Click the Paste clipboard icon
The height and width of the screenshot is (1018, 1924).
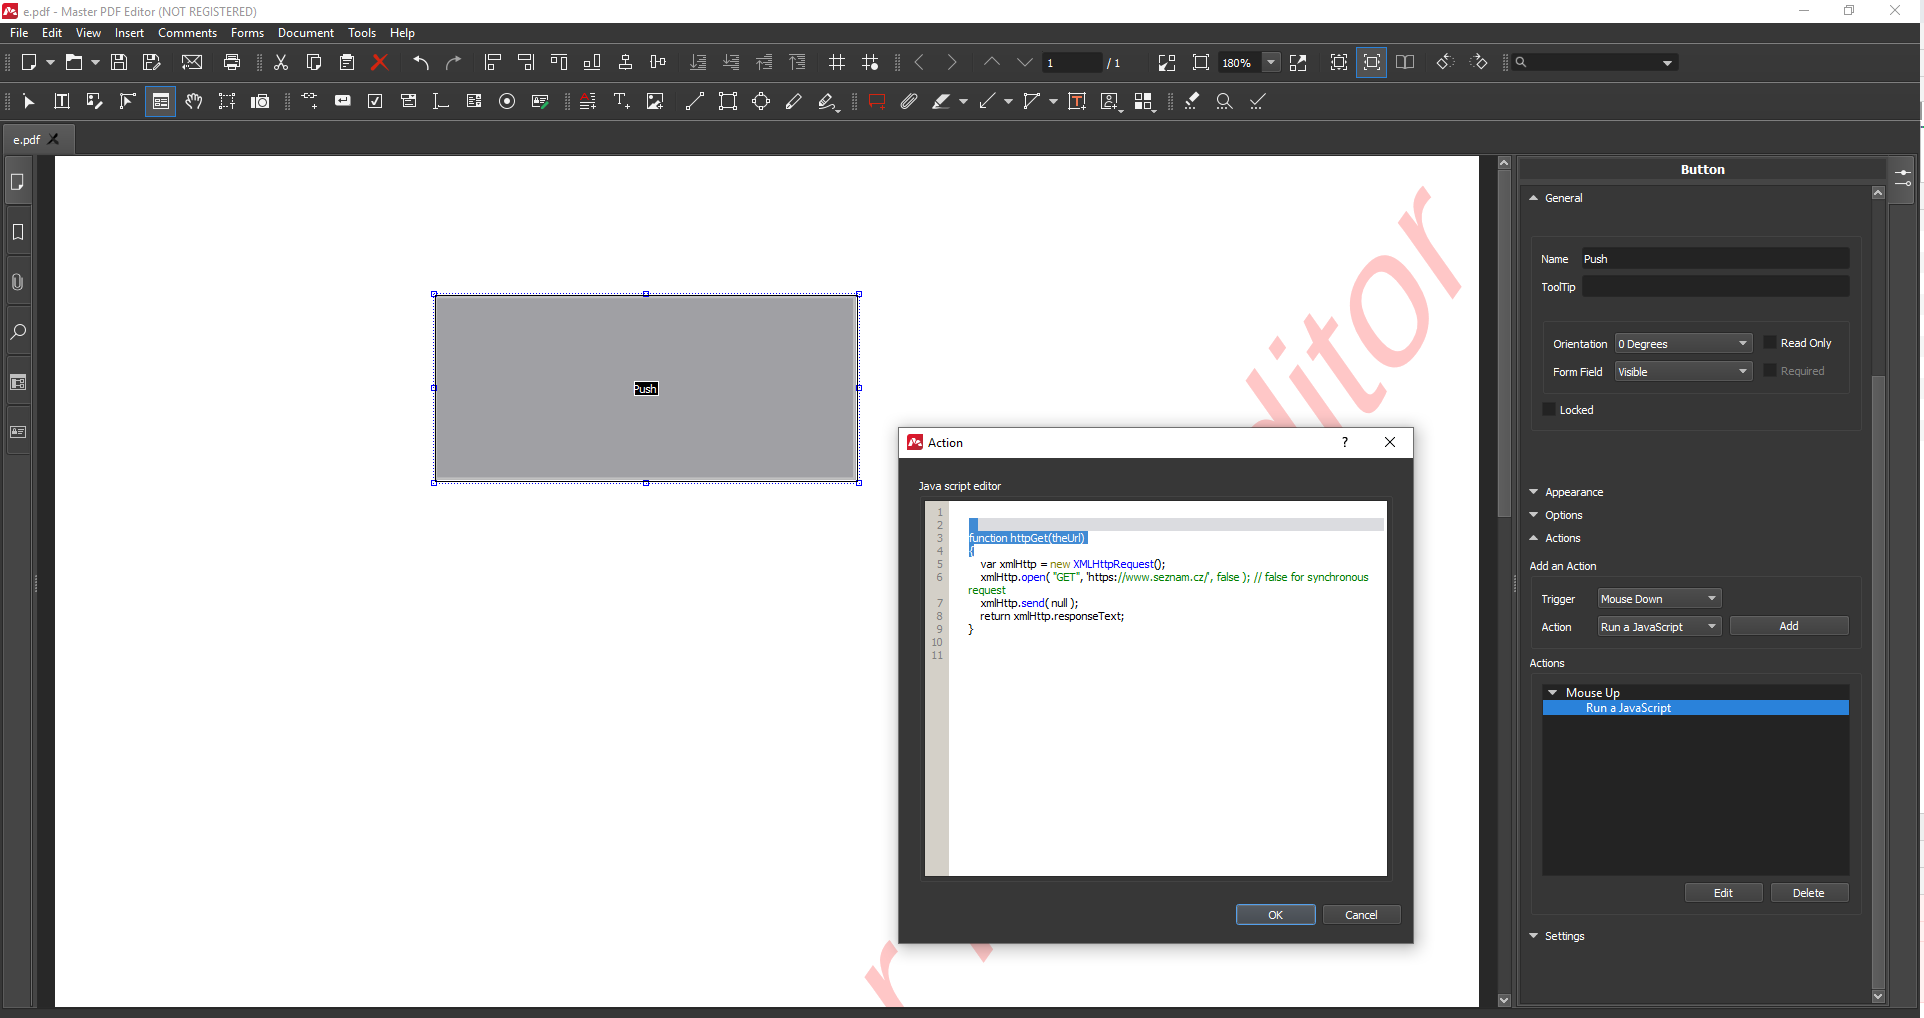pos(347,62)
